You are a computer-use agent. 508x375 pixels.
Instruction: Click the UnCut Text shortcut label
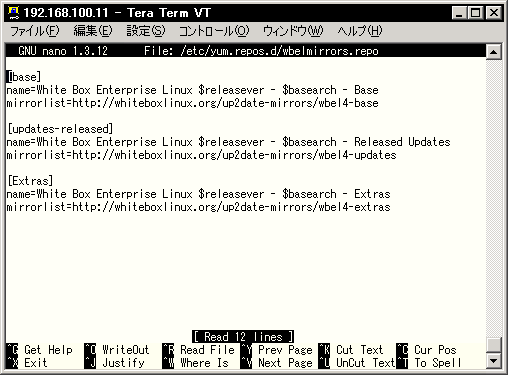point(366,363)
